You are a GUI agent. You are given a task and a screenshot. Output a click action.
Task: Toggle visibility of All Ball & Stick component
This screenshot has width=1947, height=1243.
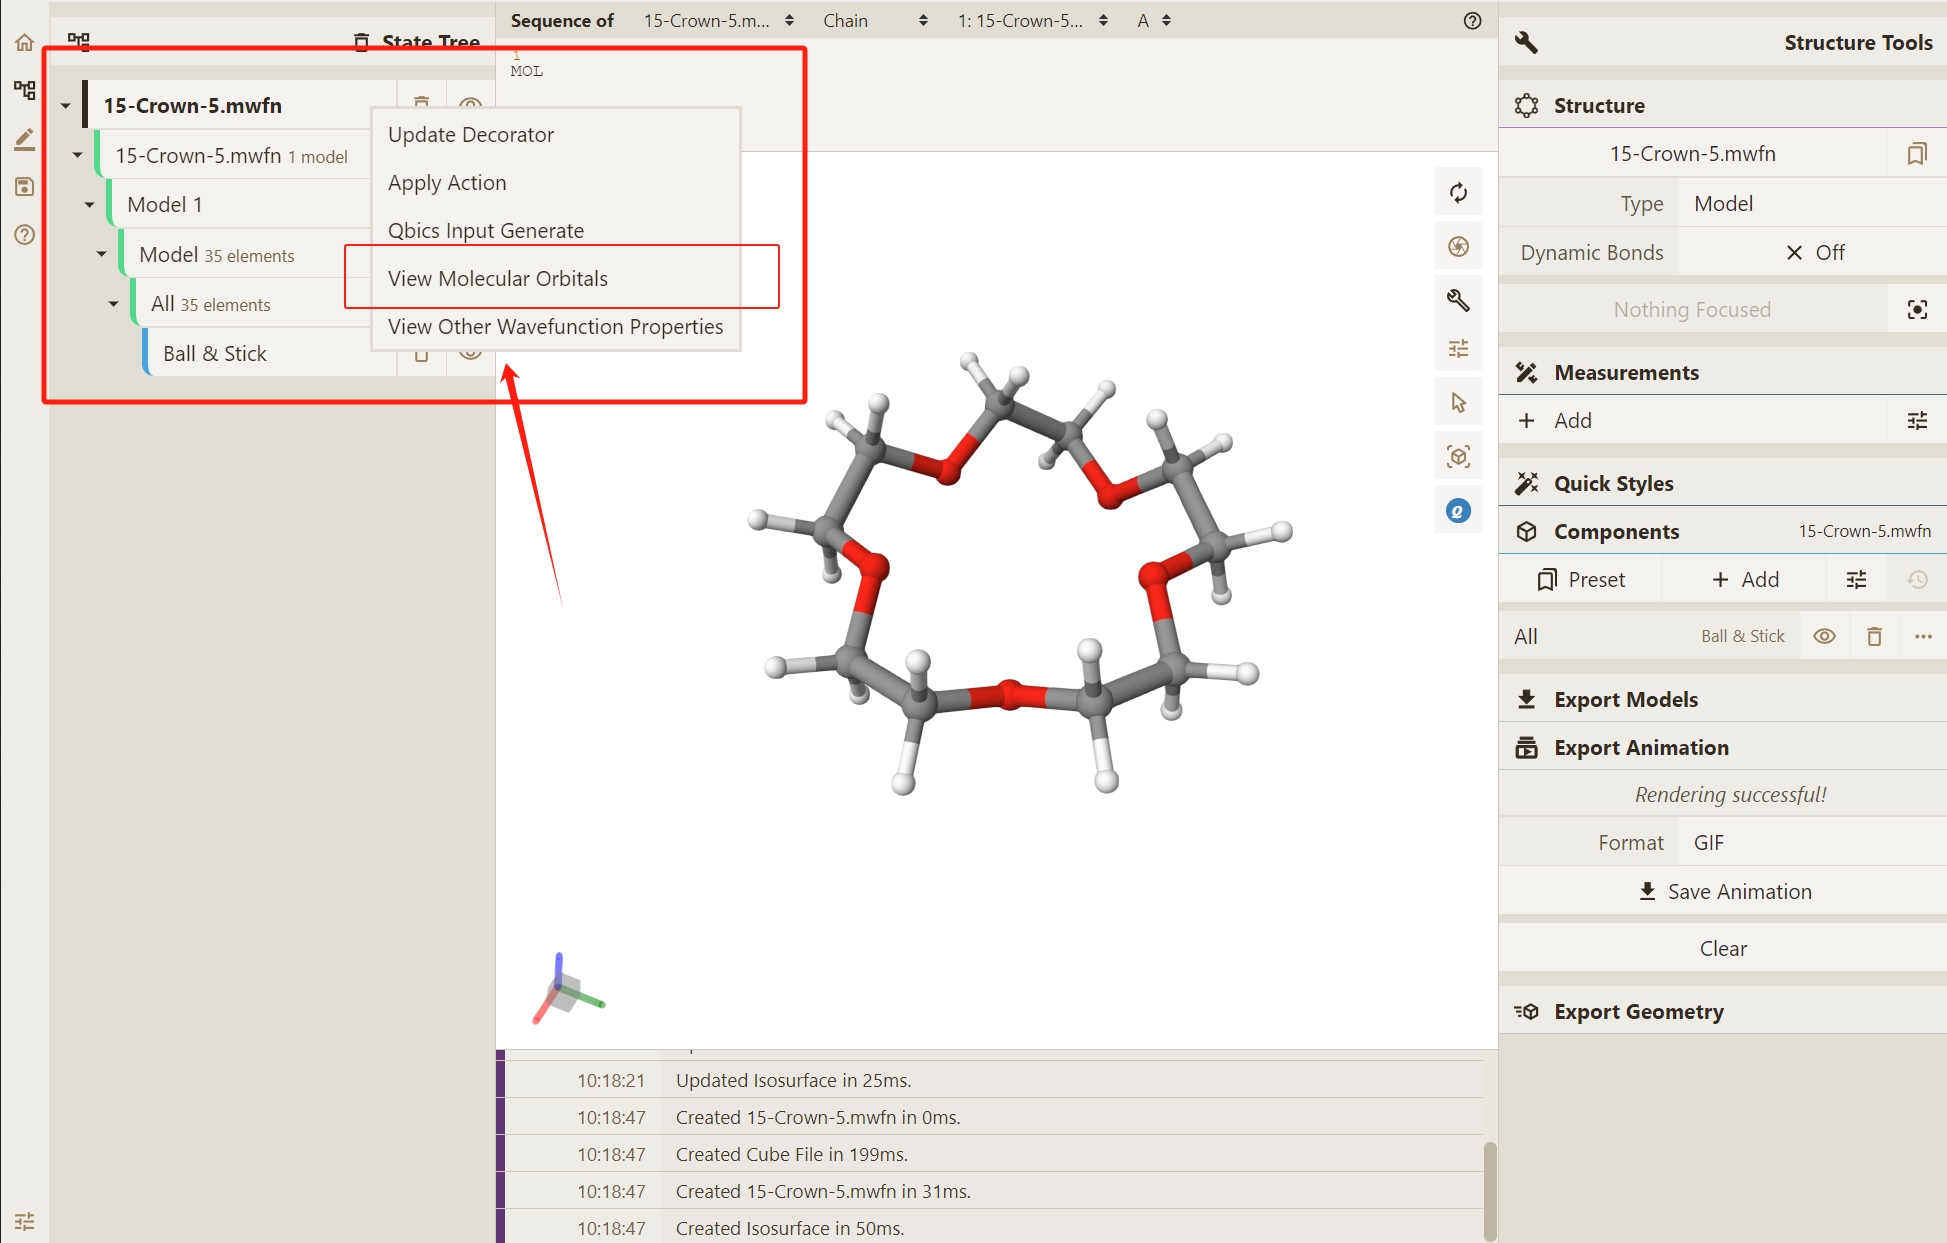1824,636
